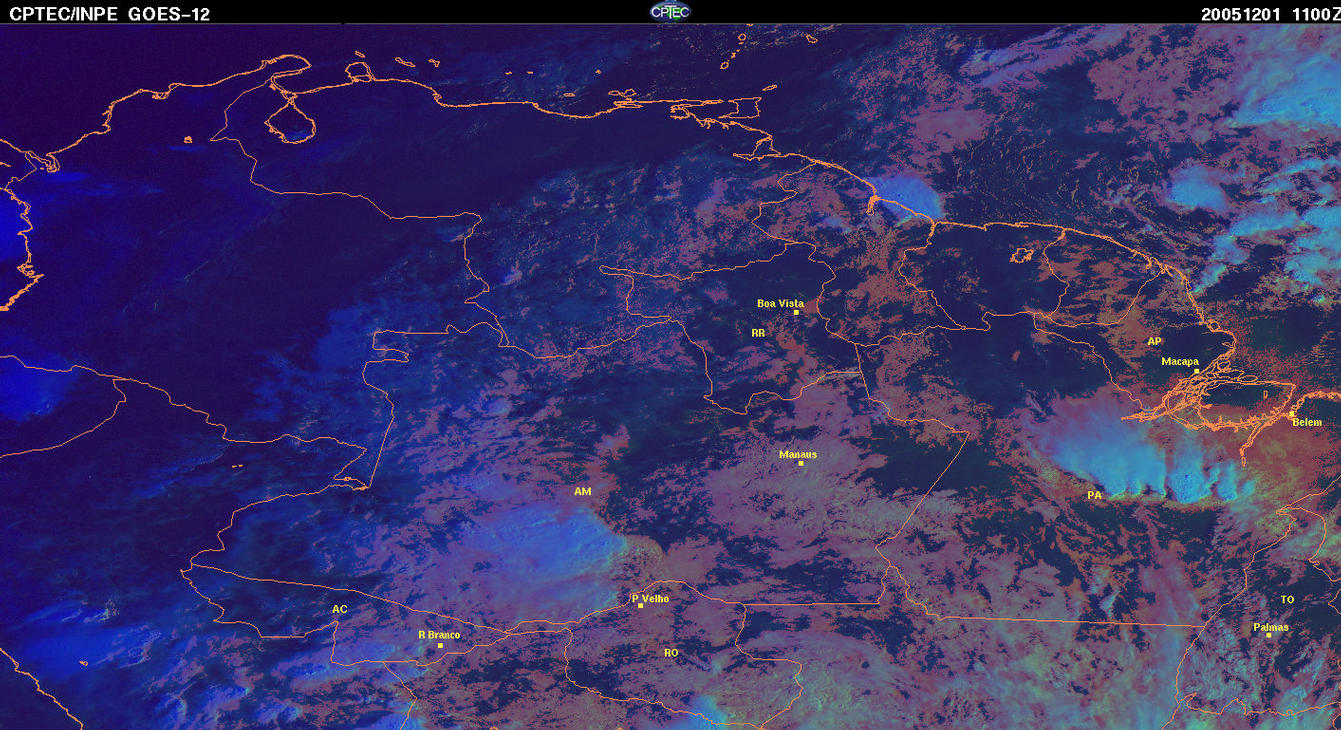Click the Boa Vista city label
This screenshot has height=730, width=1341.
pos(780,303)
